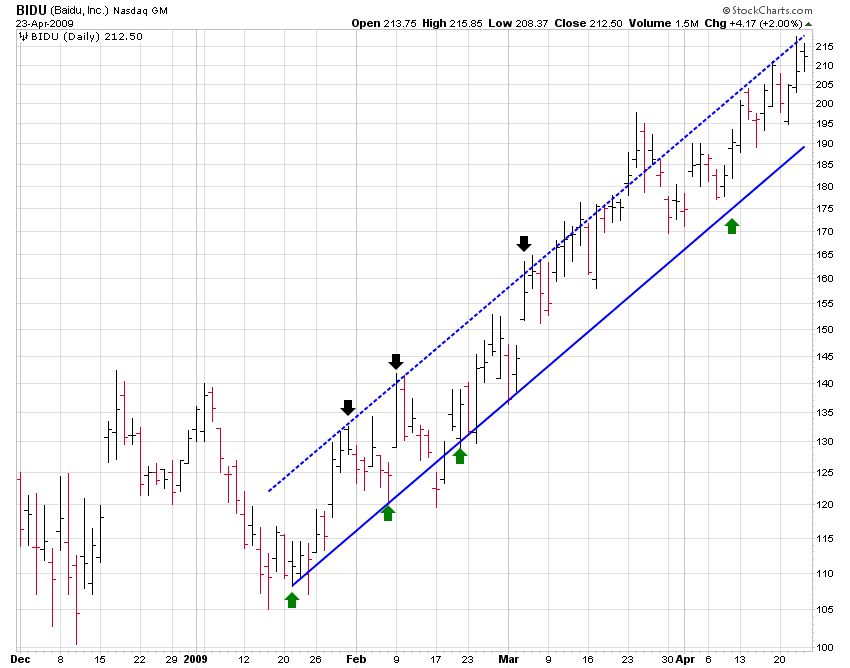Select the 13 date label after Apr
Image resolution: width=850 pixels, height=668 pixels.
click(740, 660)
